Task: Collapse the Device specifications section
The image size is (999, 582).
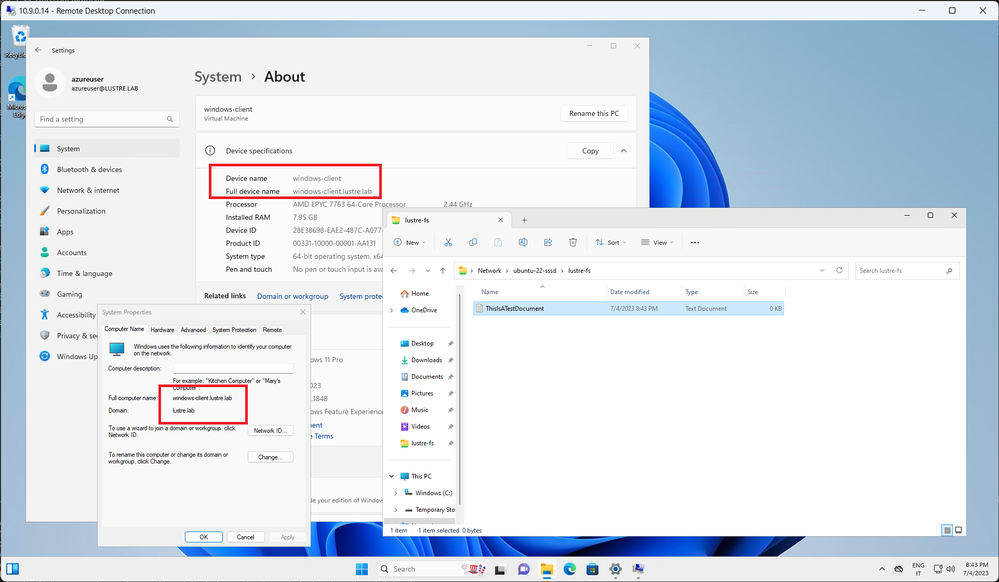Action: (x=624, y=151)
